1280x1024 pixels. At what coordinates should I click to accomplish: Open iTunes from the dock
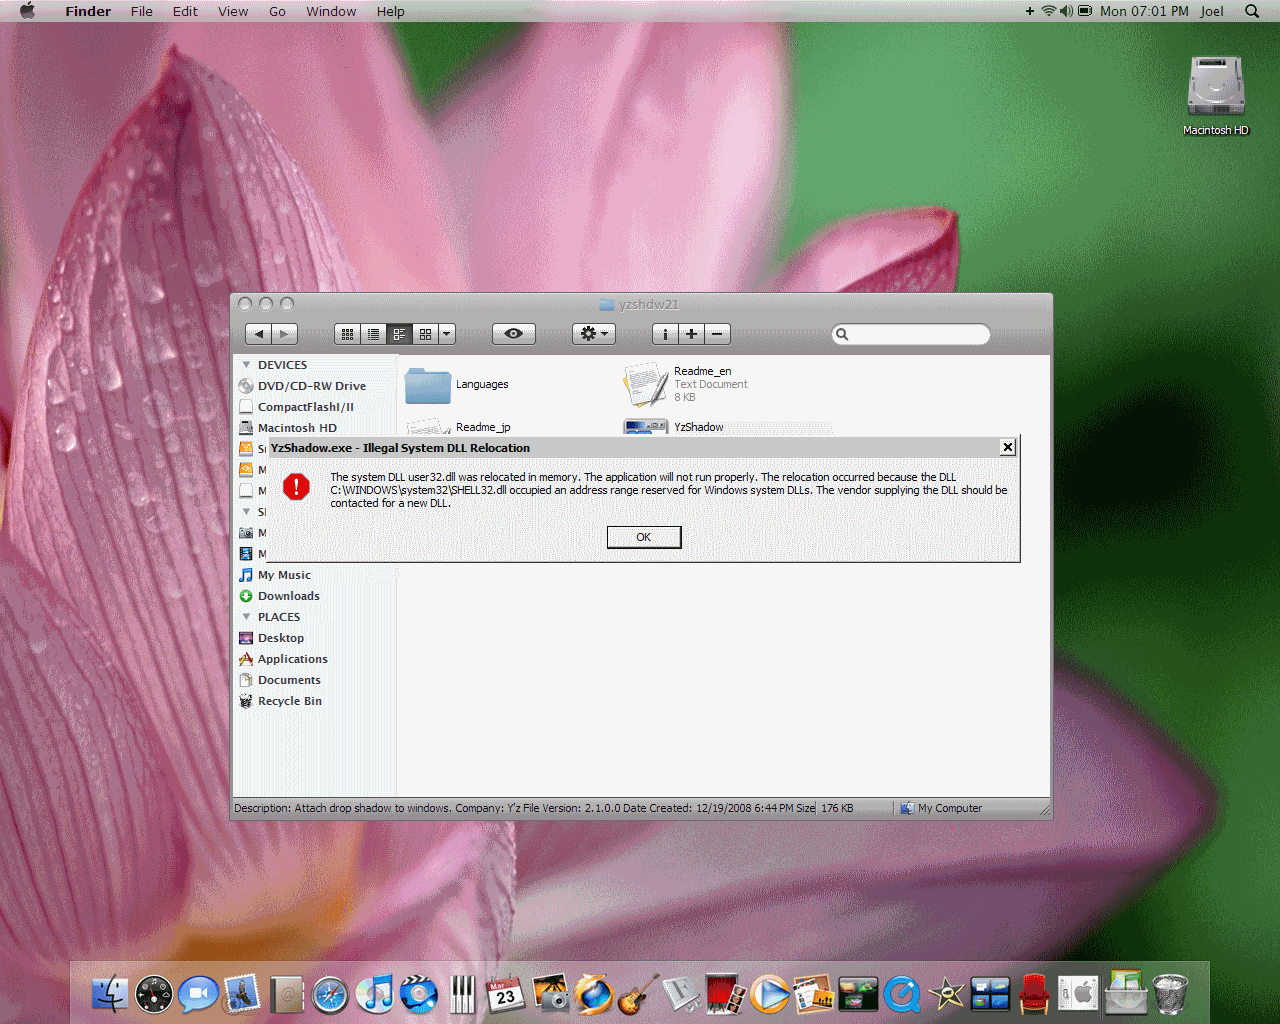(x=374, y=994)
